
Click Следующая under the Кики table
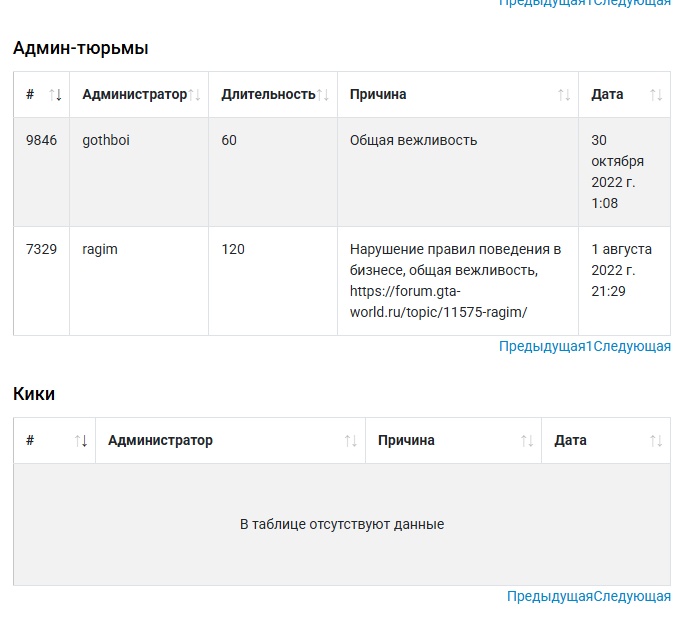632,596
